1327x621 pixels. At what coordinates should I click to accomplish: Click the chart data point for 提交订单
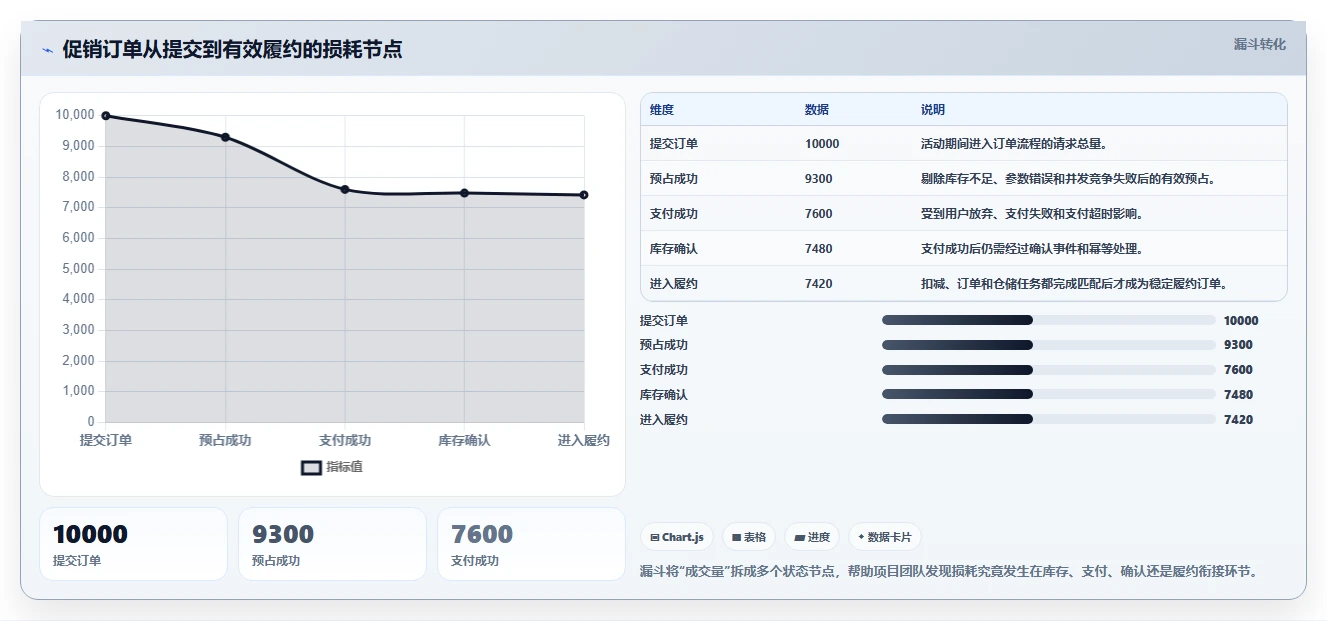coord(106,116)
